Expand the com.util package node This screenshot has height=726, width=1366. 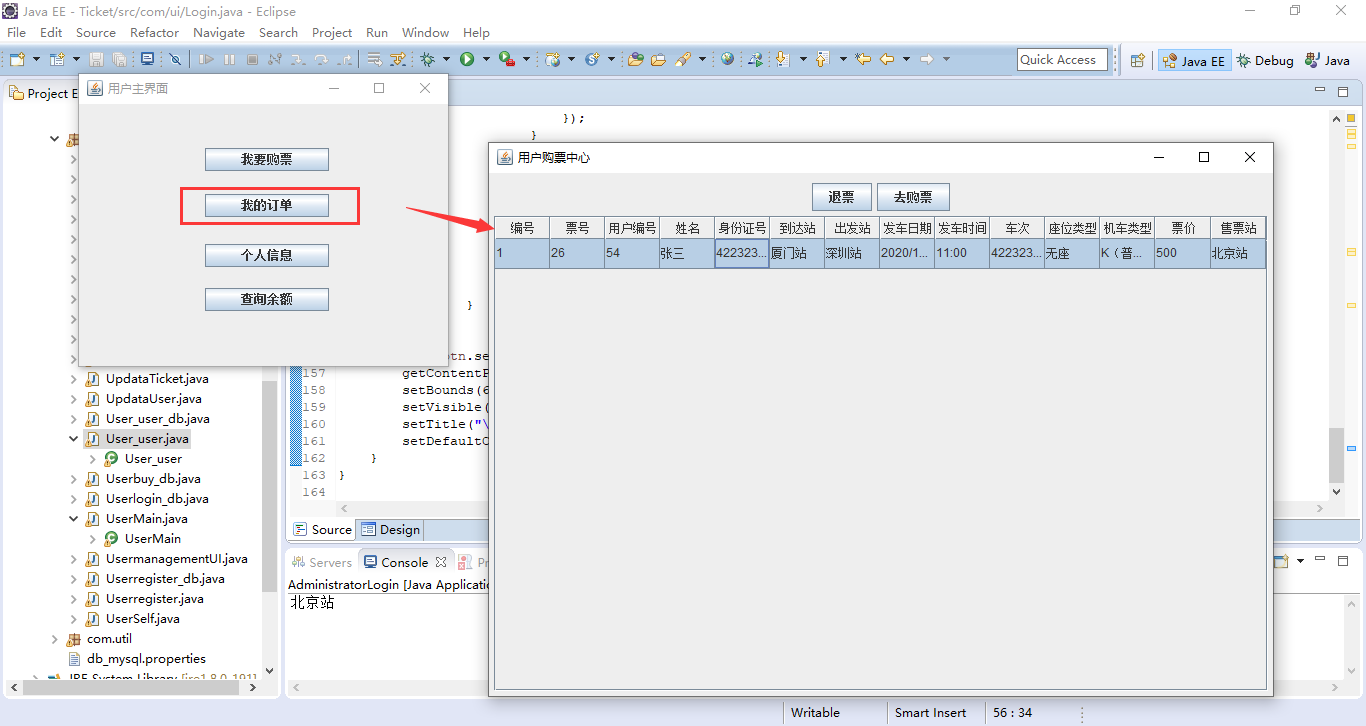click(x=55, y=639)
